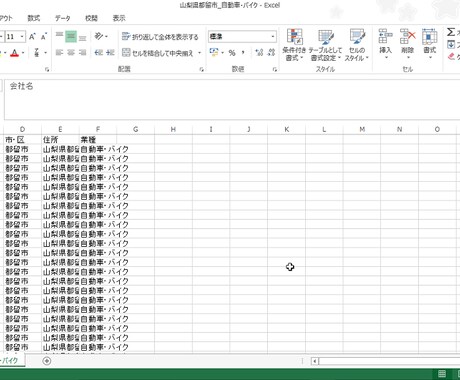Toggle the highlighted middle vertical alignment
This screenshot has height=380, width=460.
pyautogui.click(x=71, y=36)
